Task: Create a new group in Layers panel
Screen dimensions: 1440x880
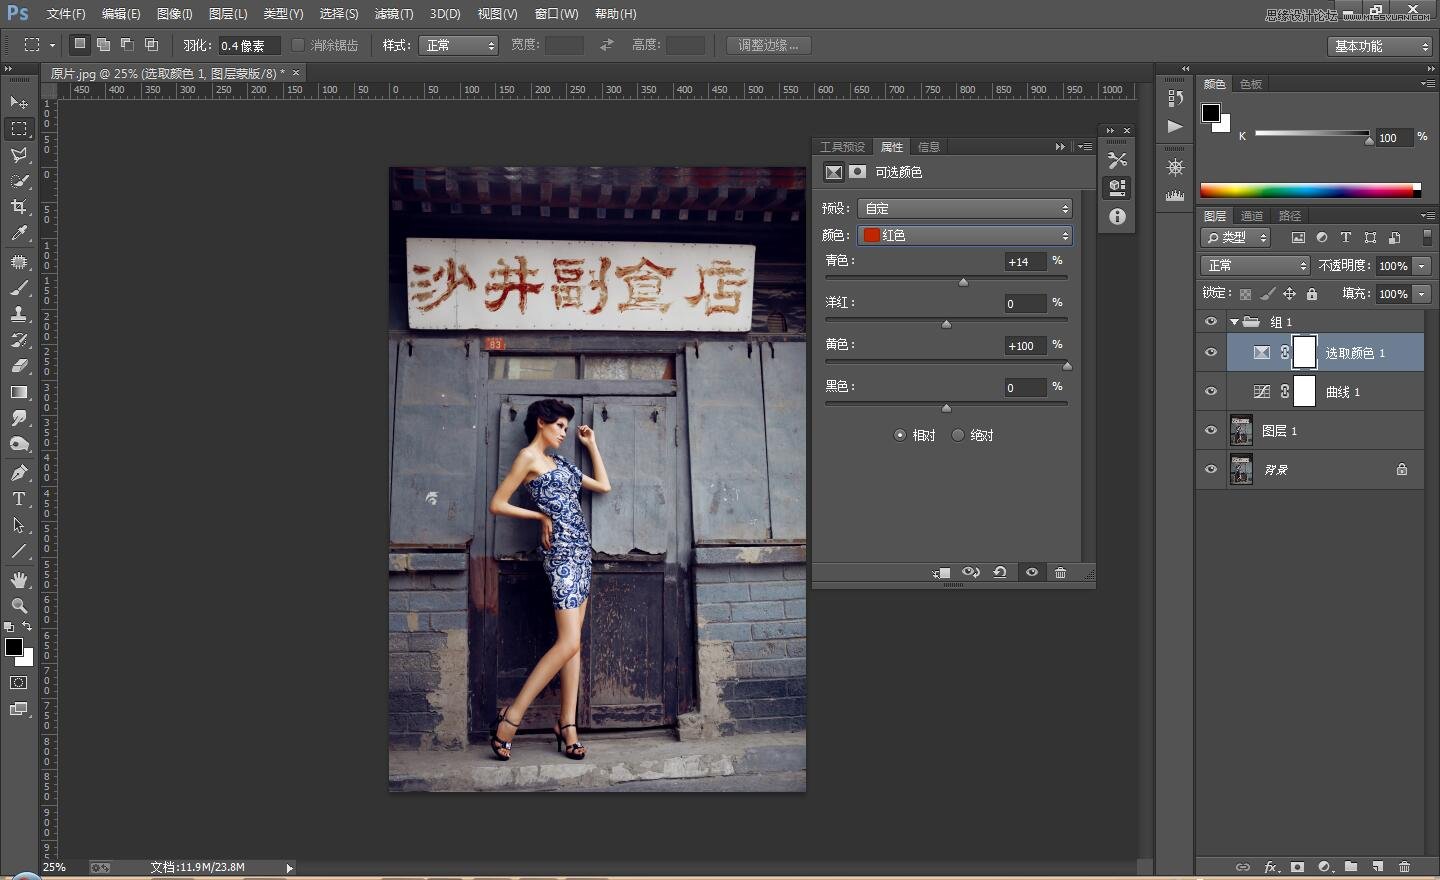Action: (x=1351, y=867)
